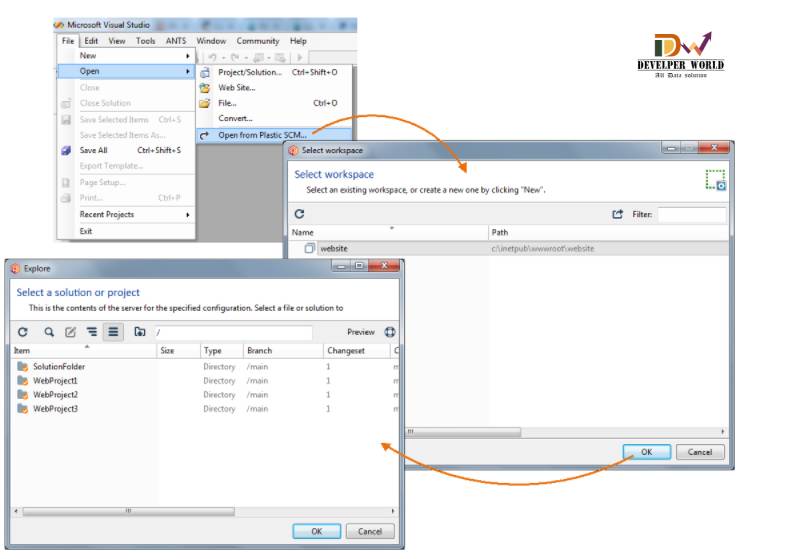Click the website workspace icon
The height and width of the screenshot is (559, 796).
(309, 248)
